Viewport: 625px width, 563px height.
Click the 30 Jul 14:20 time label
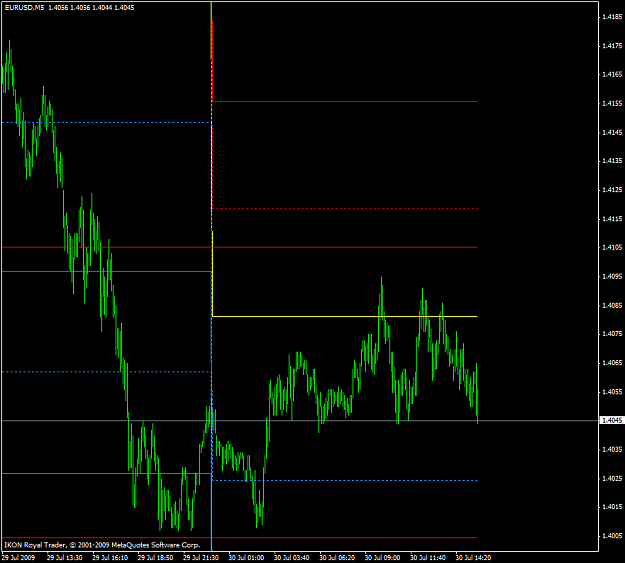(474, 557)
